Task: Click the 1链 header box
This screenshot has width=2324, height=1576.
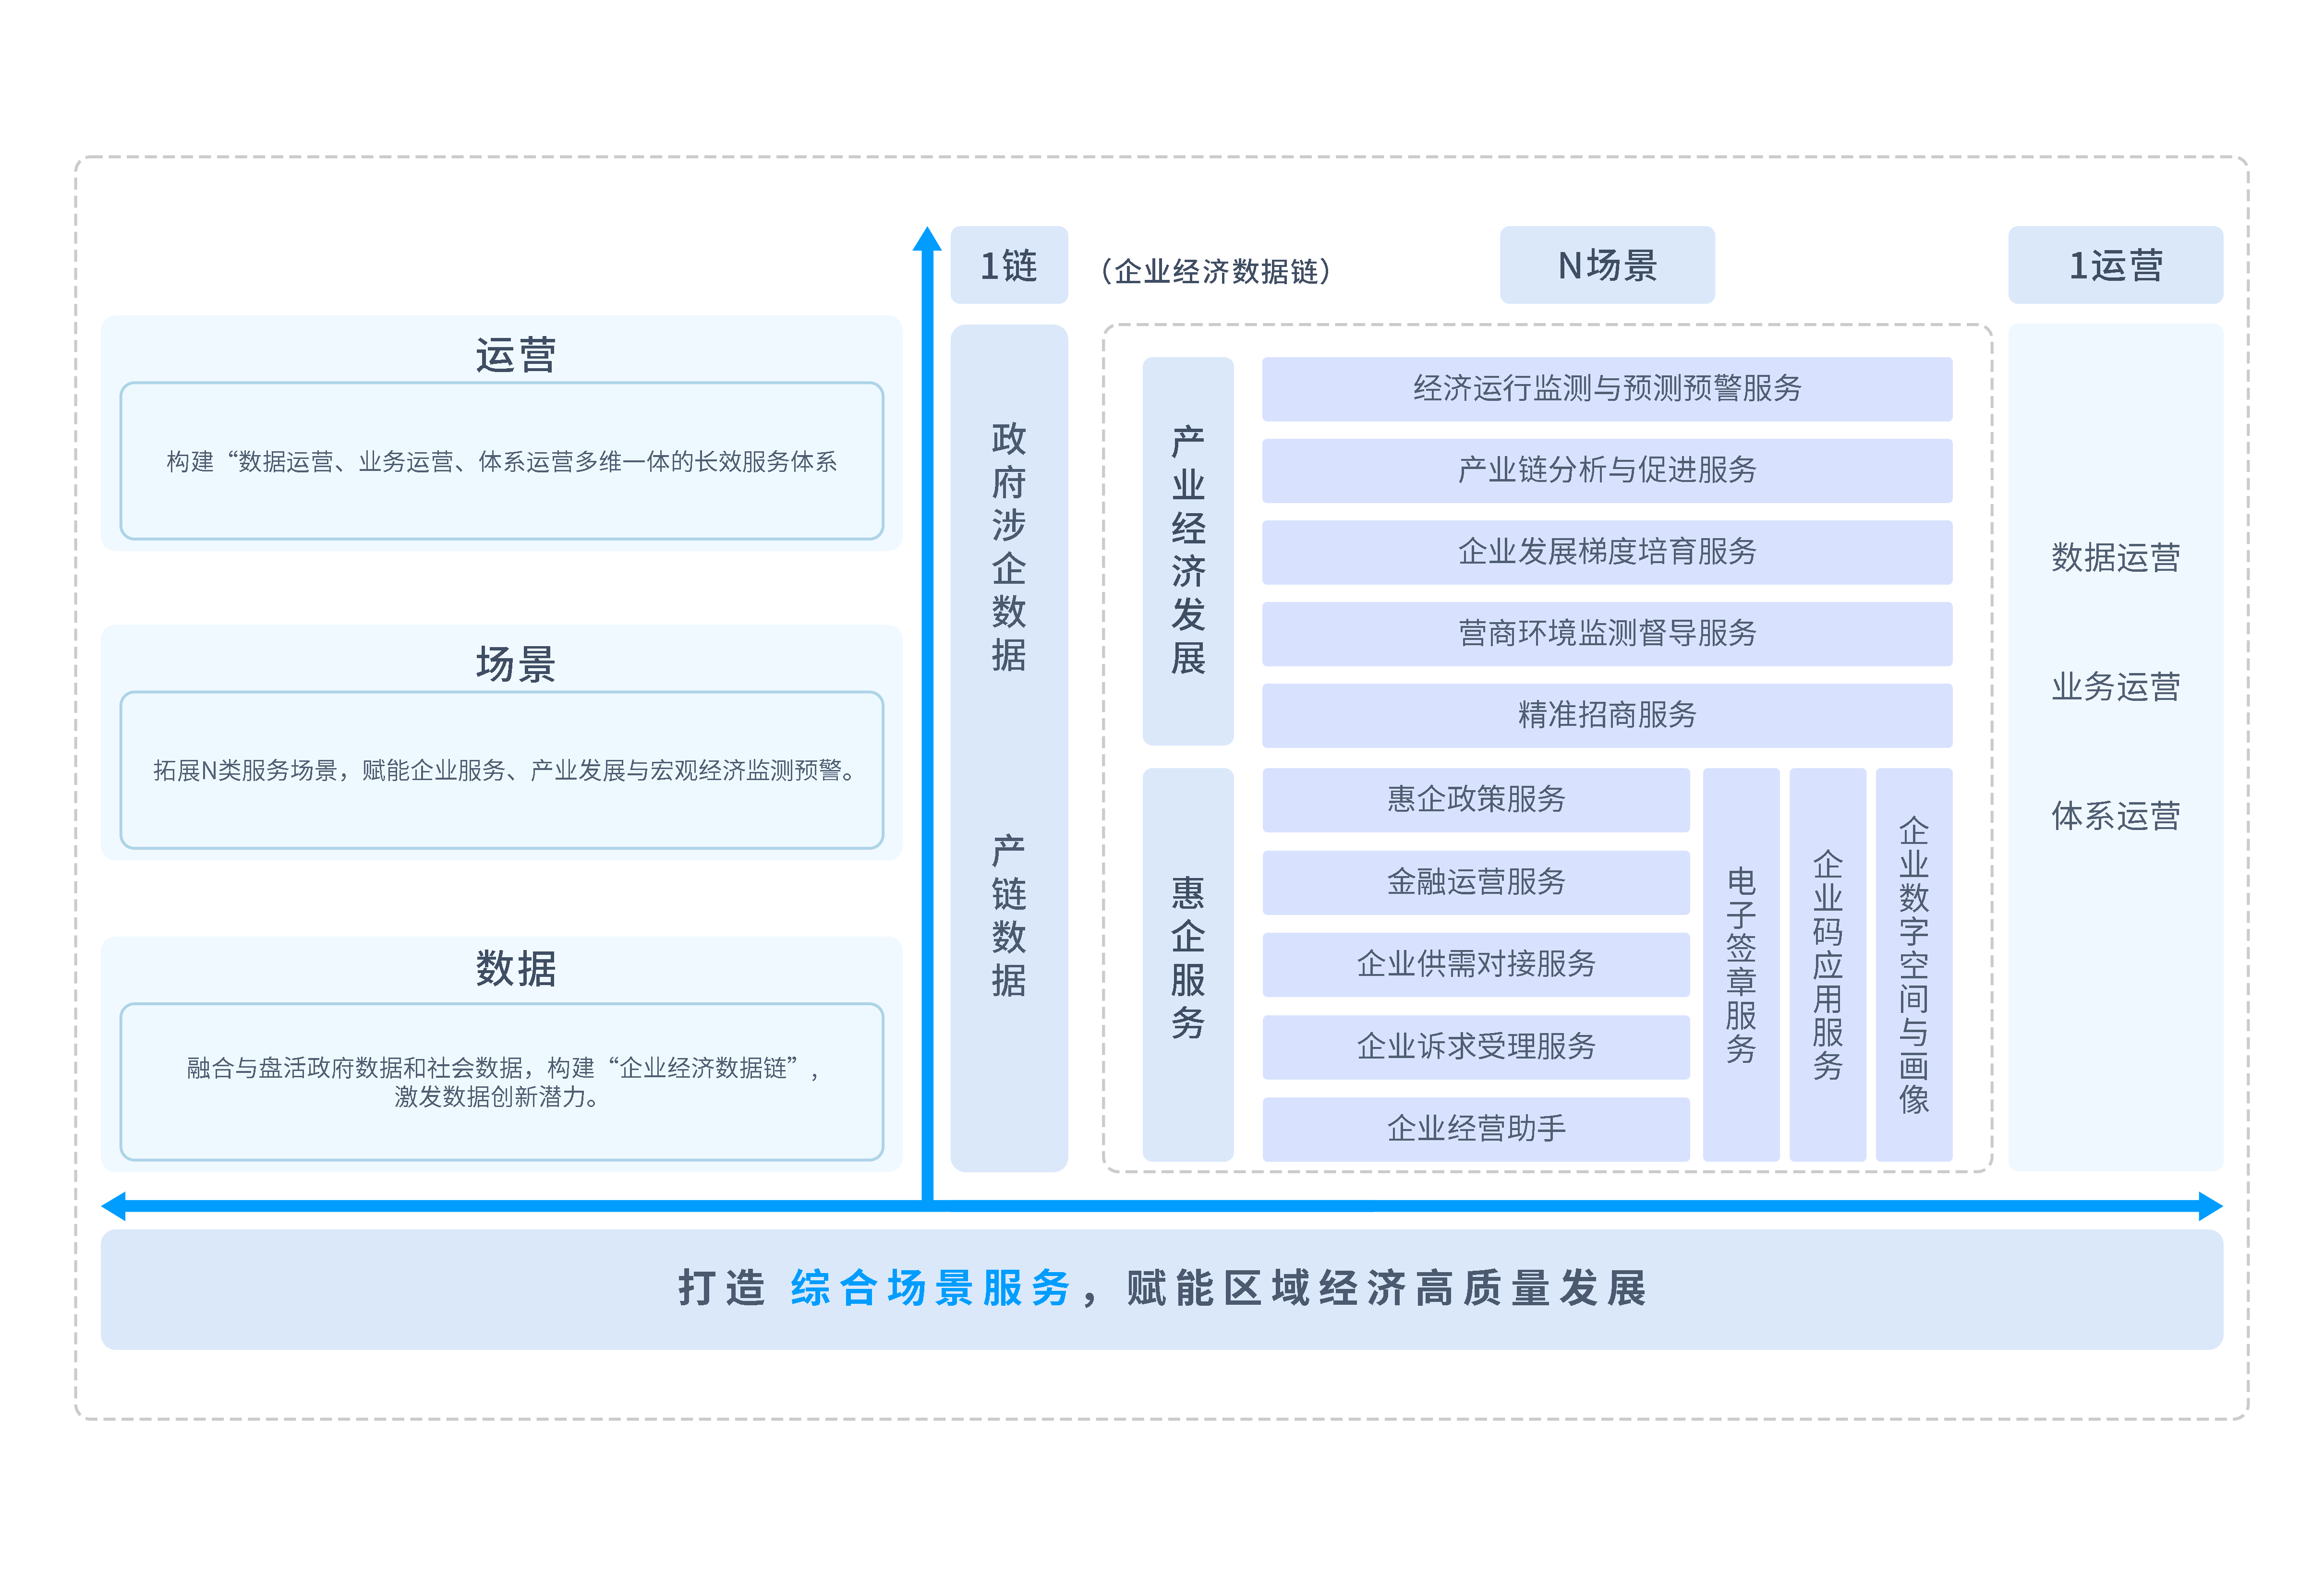Action: [1009, 265]
